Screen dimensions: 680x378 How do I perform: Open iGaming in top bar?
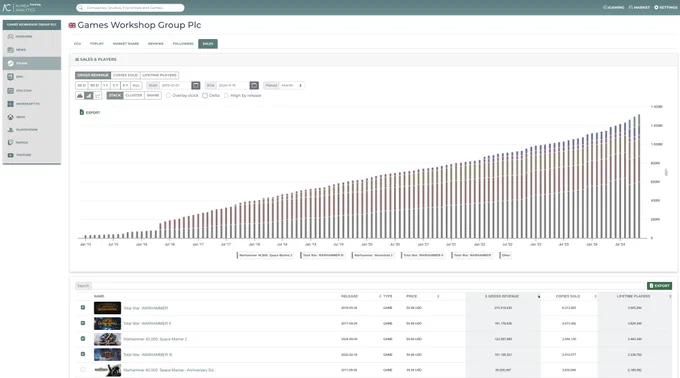point(613,7)
